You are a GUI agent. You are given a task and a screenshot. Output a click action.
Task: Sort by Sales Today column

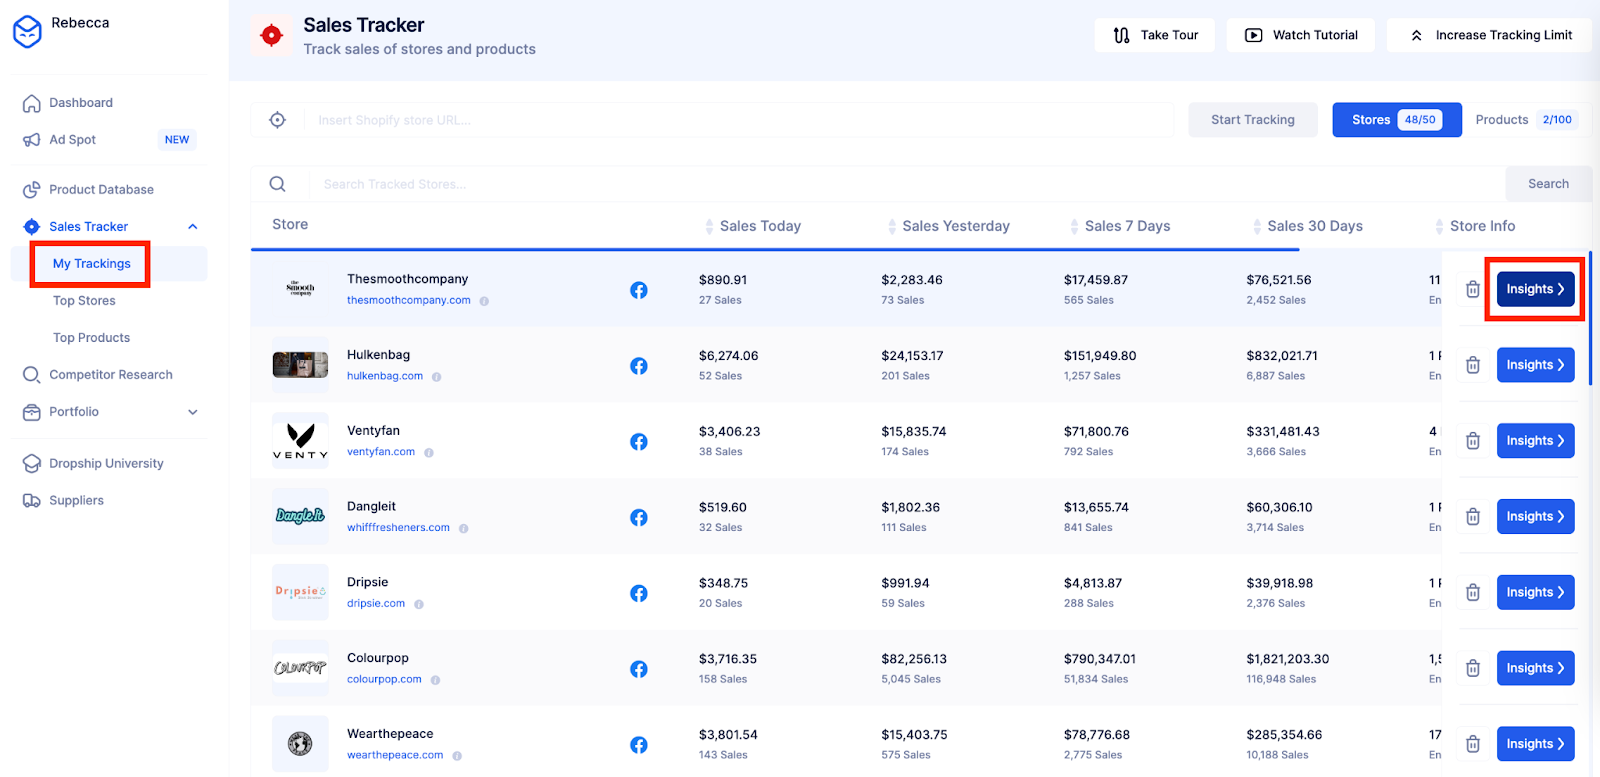click(752, 226)
